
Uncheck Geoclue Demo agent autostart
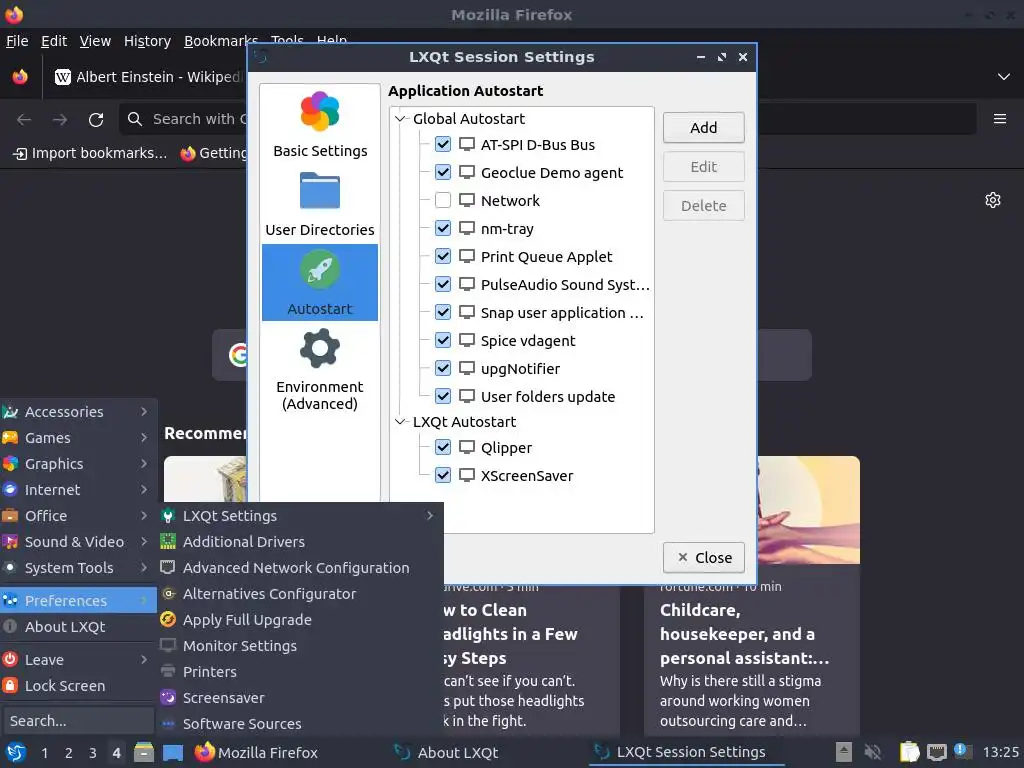(x=443, y=172)
